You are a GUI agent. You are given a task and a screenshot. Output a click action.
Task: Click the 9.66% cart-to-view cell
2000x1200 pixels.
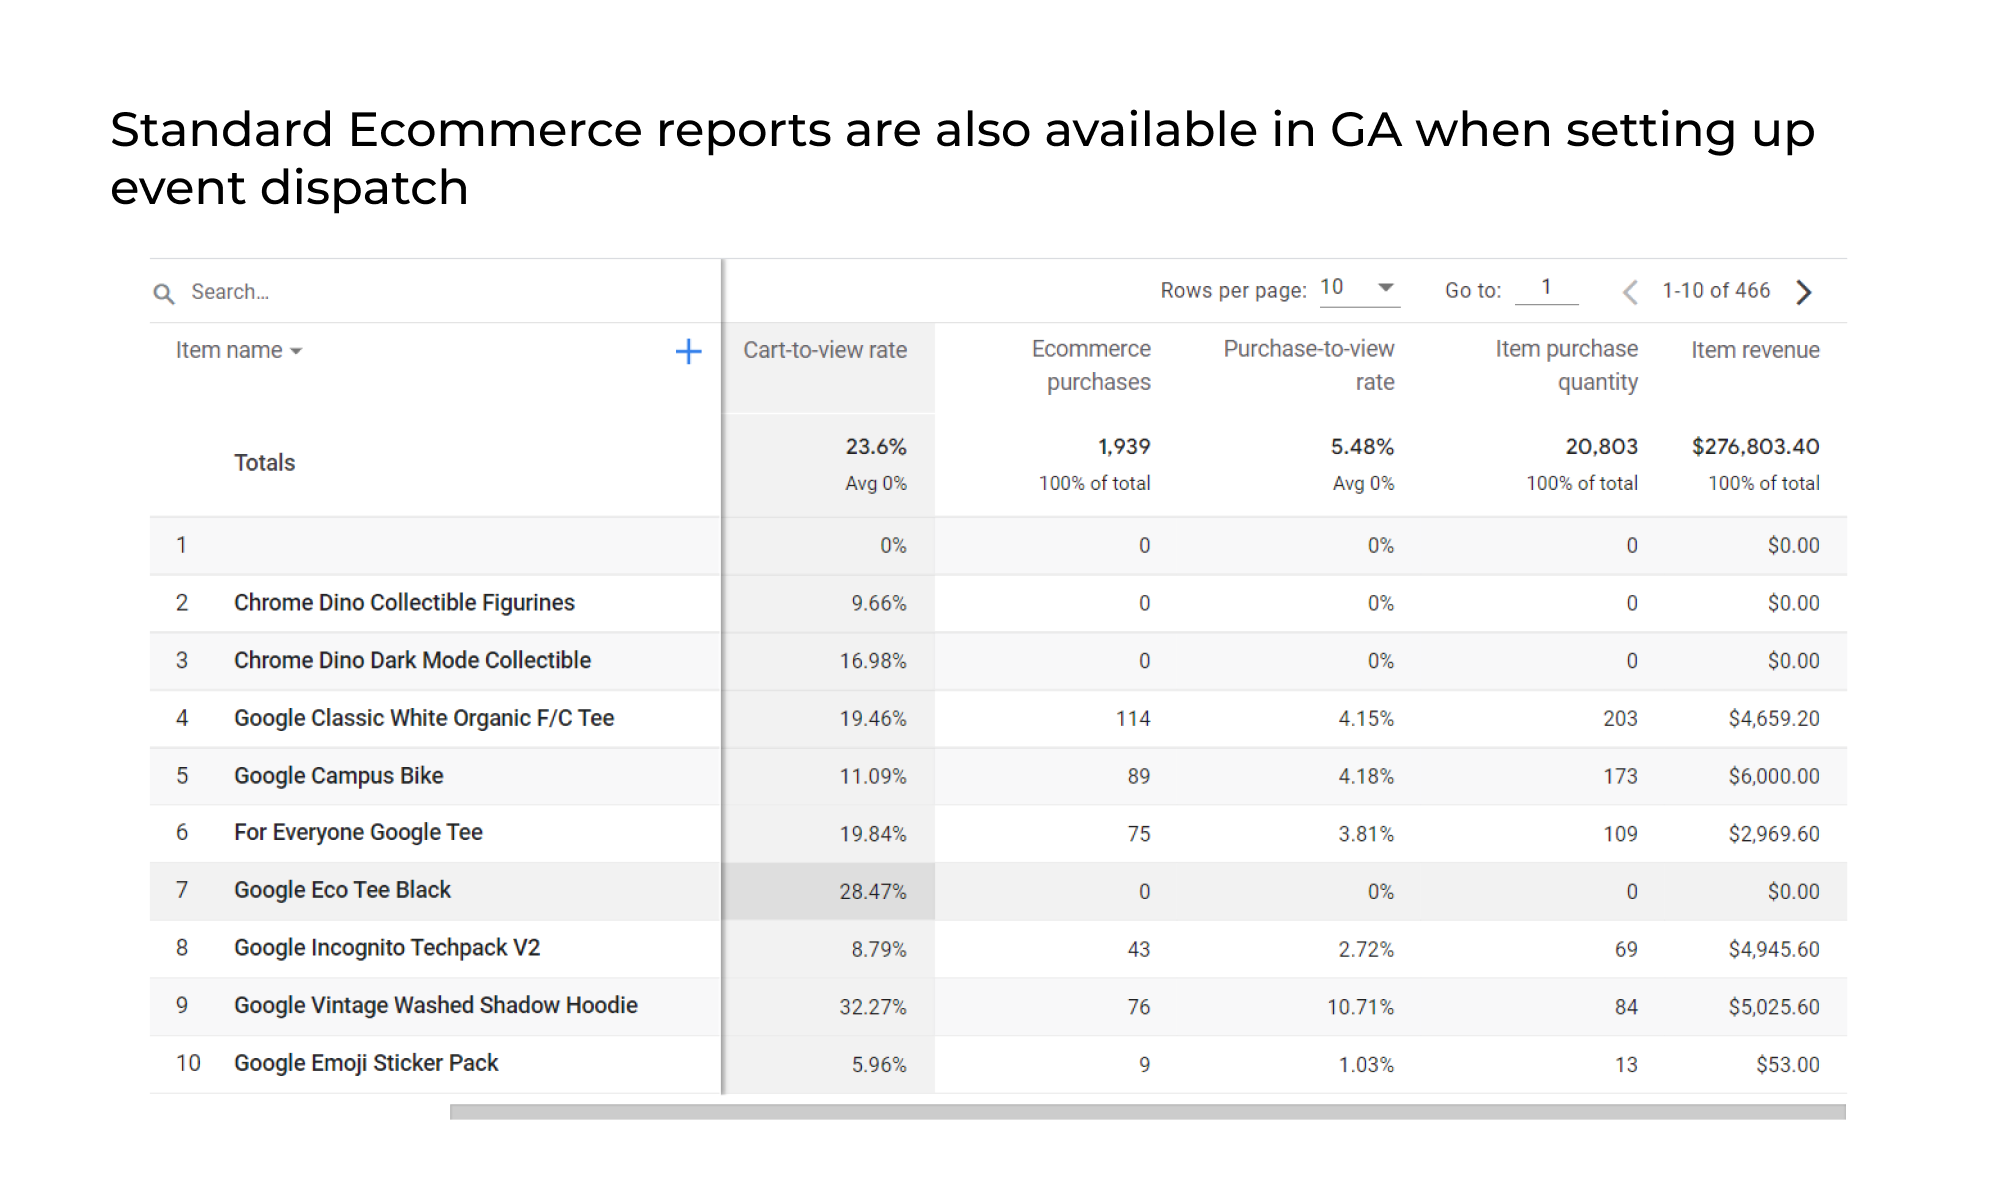point(879,604)
